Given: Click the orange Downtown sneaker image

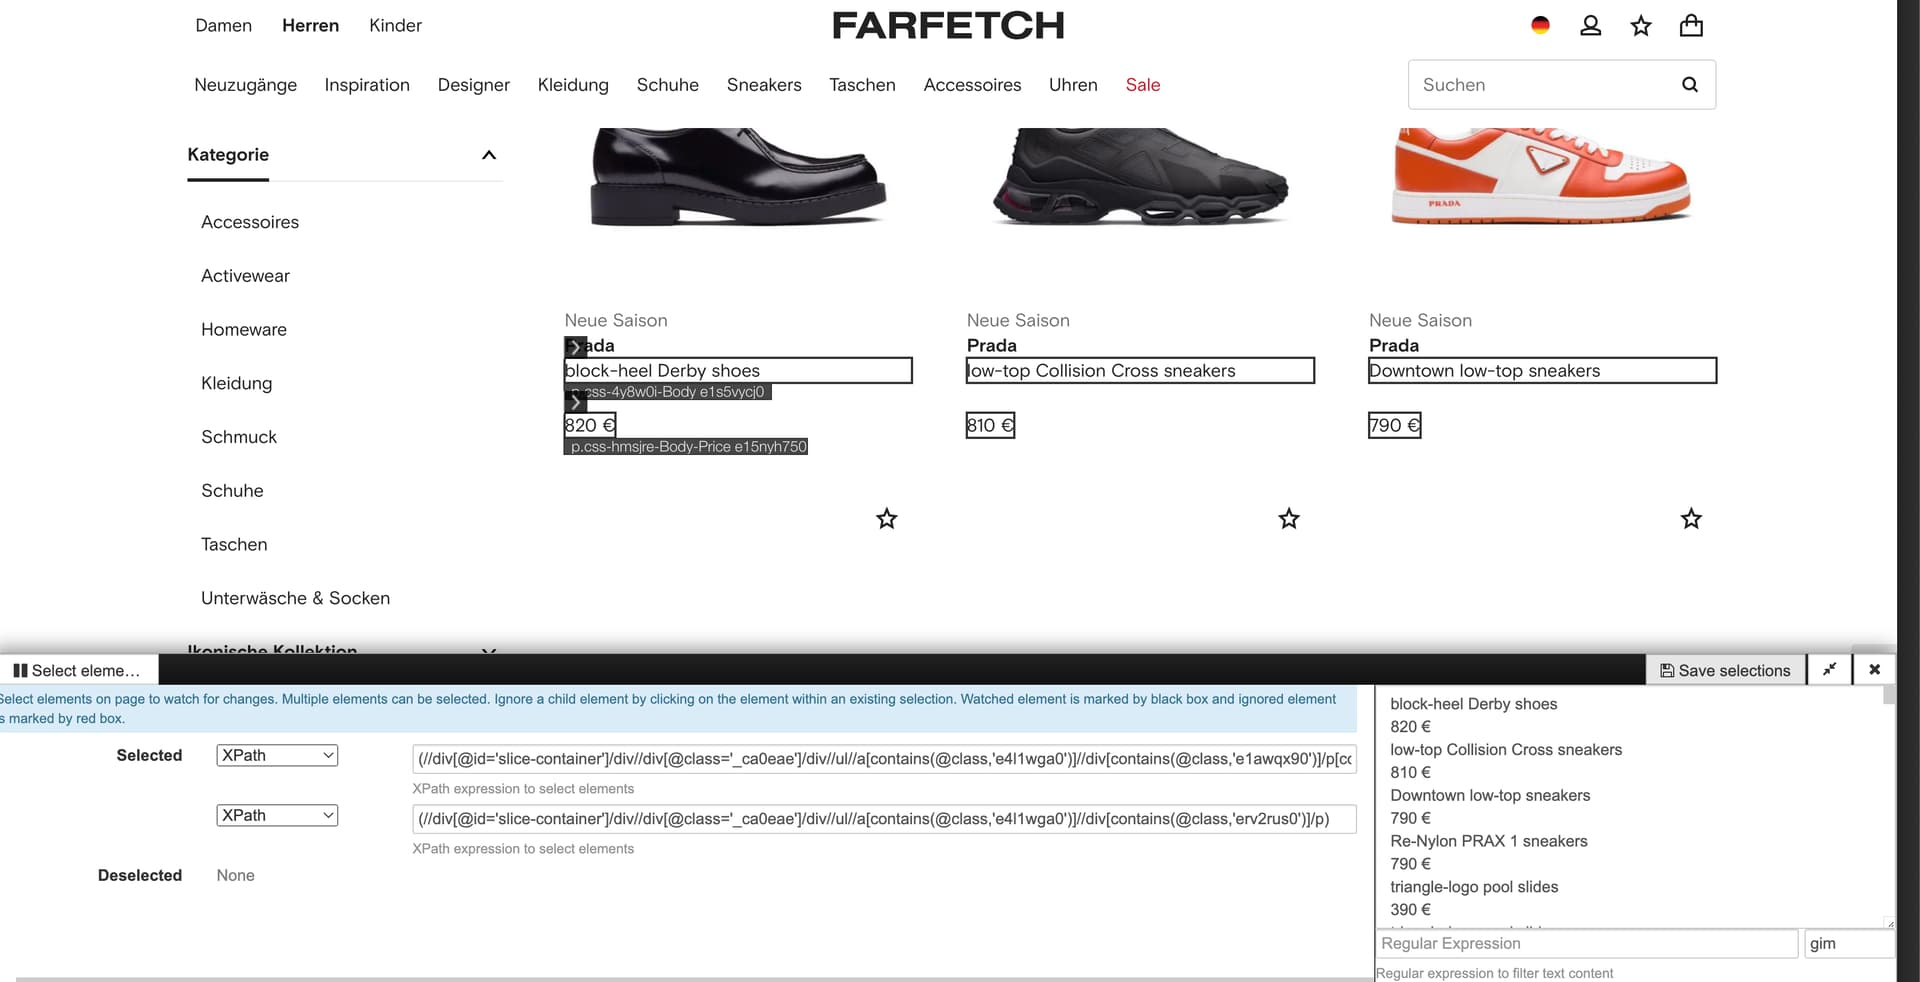Looking at the screenshot, I should (x=1541, y=176).
